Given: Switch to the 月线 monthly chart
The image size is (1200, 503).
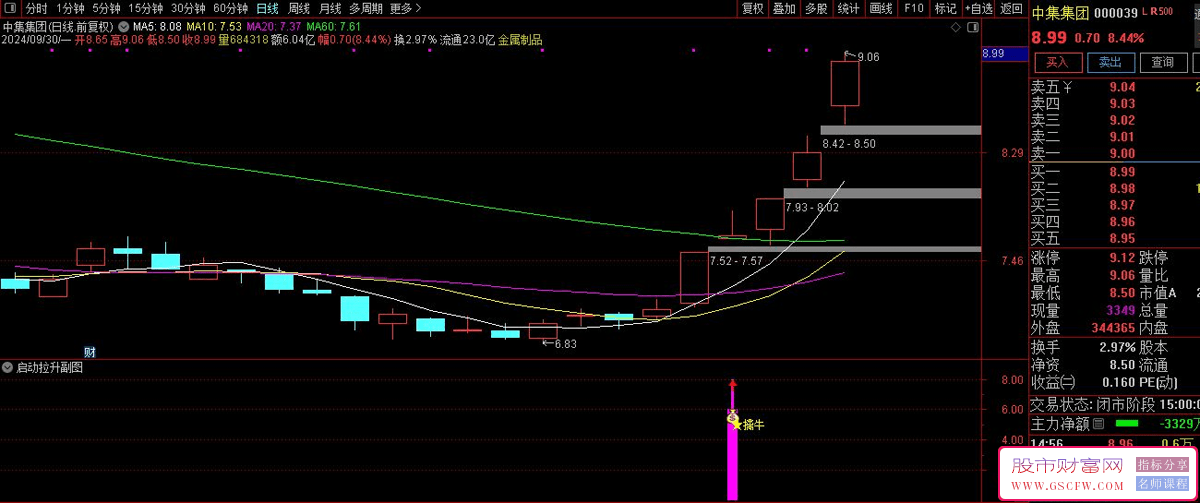Looking at the screenshot, I should click(x=330, y=8).
